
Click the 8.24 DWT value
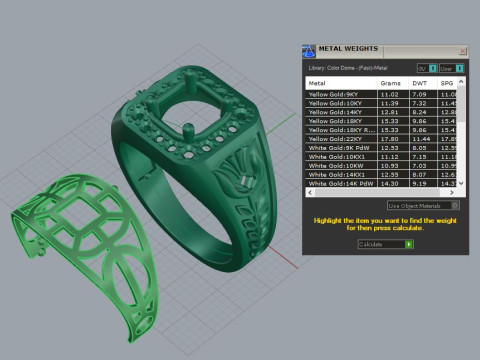point(419,112)
